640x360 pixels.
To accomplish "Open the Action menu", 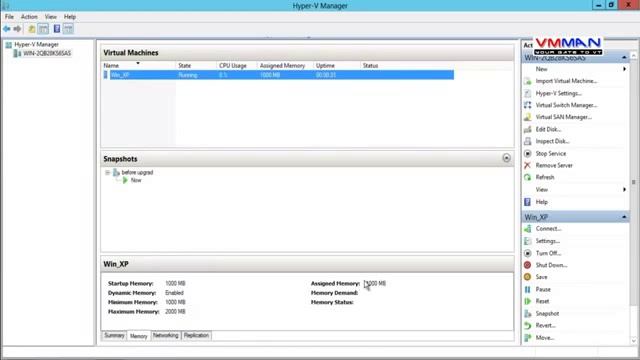I will click(x=29, y=17).
